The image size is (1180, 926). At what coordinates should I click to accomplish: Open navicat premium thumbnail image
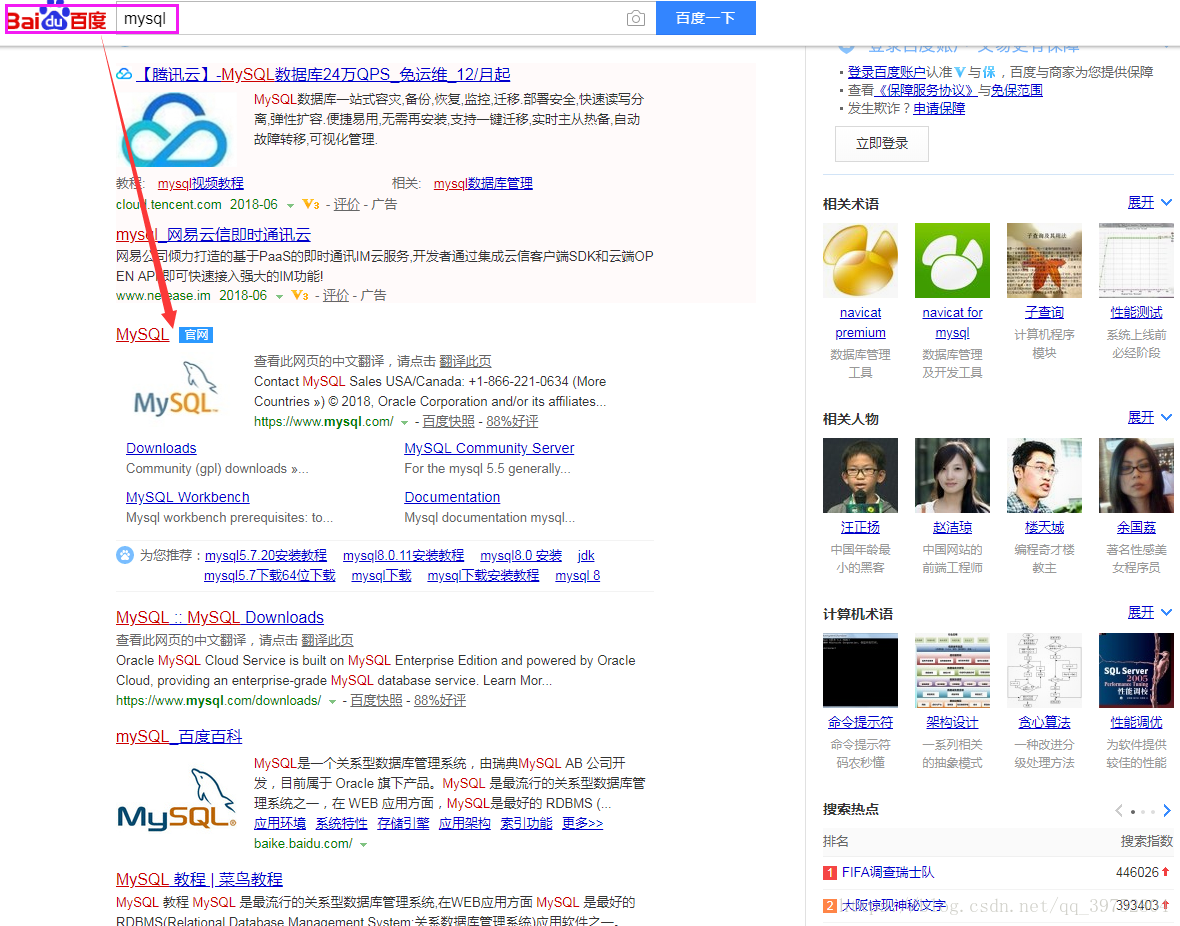tap(860, 260)
